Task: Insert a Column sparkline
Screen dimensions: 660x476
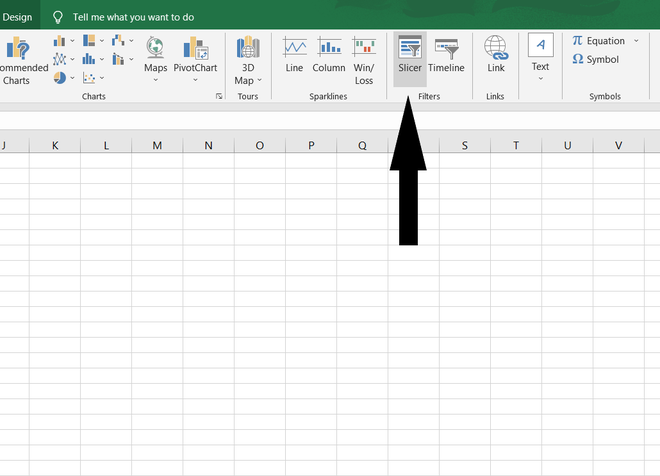Action: 329,55
